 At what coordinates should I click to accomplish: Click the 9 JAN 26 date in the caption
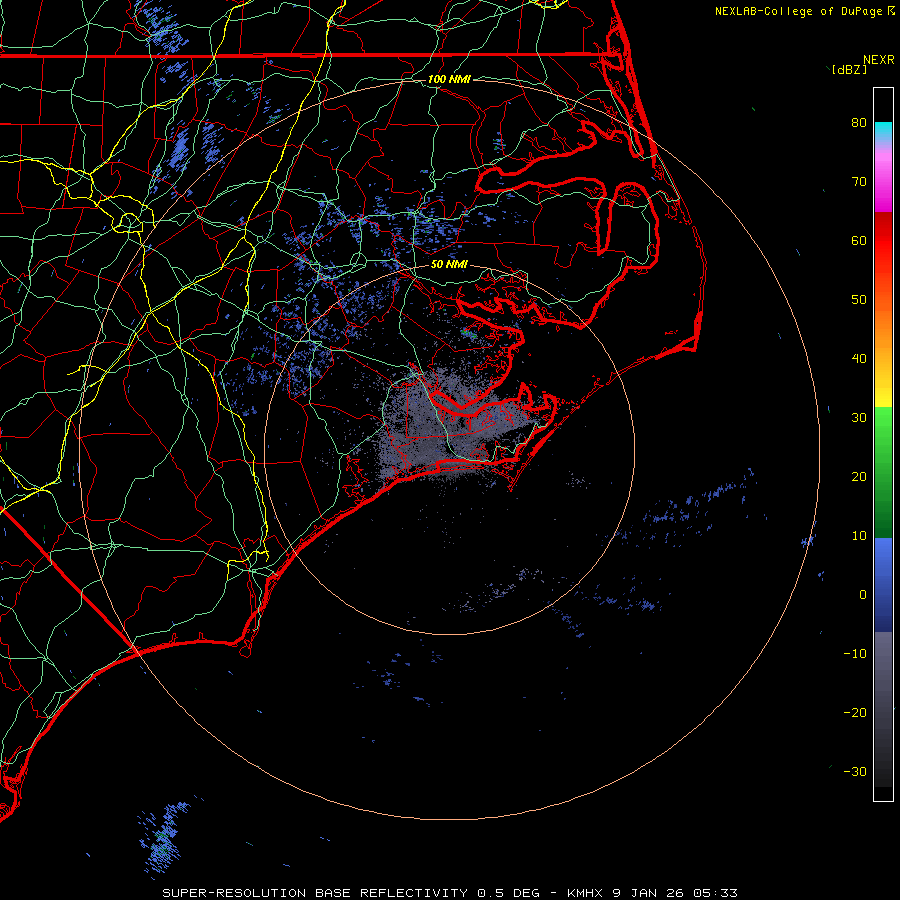(x=650, y=893)
